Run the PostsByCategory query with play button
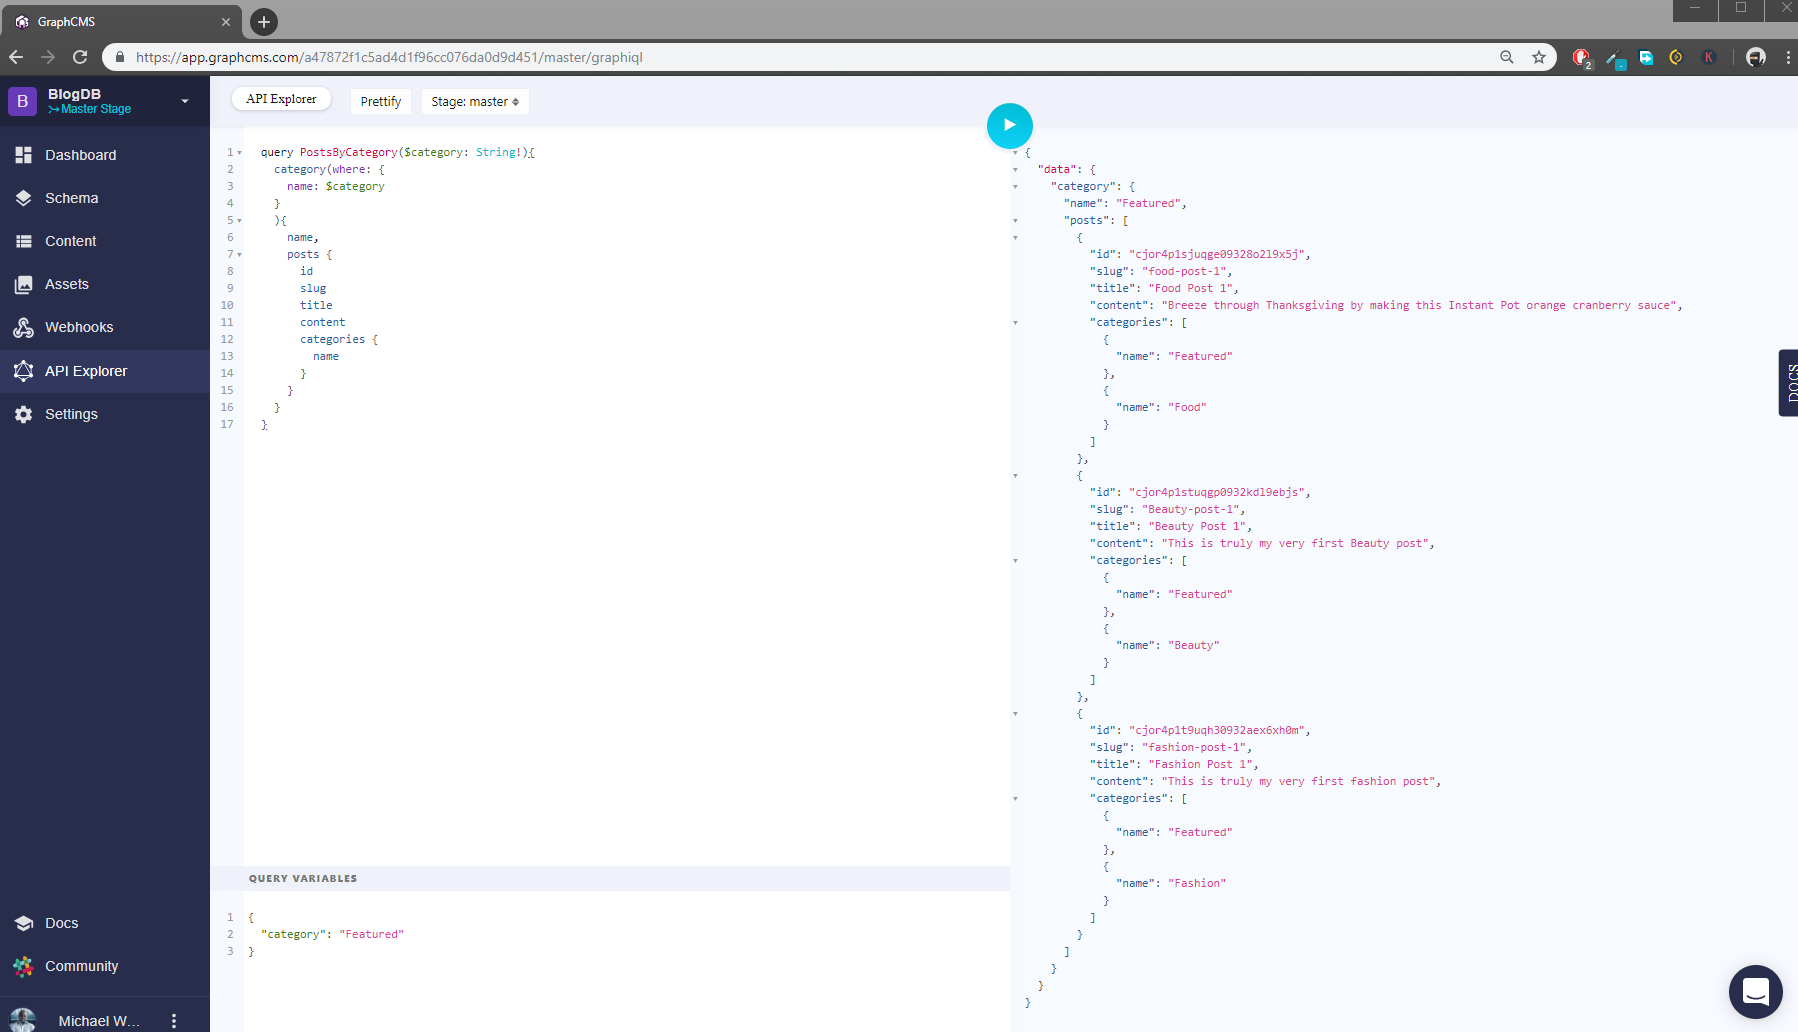1798x1032 pixels. coord(1009,125)
